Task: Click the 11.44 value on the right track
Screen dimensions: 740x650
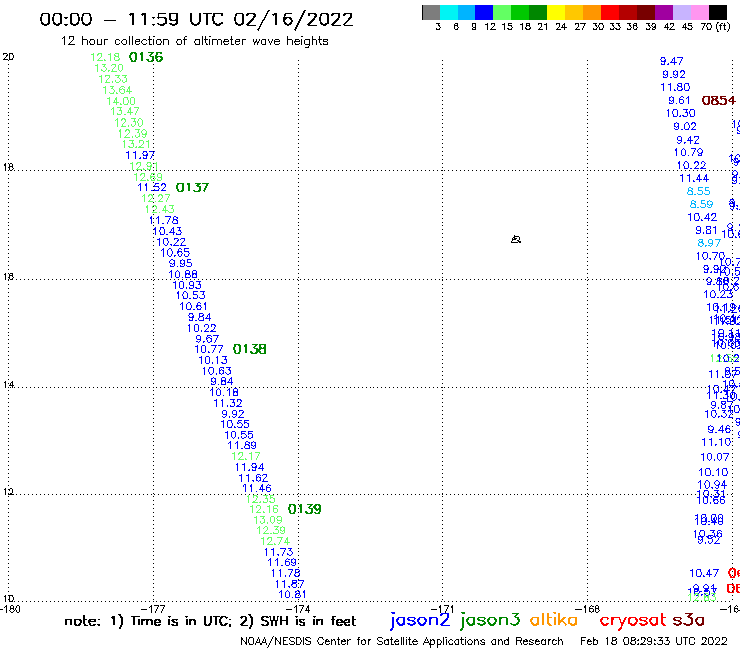Action: pyautogui.click(x=694, y=178)
